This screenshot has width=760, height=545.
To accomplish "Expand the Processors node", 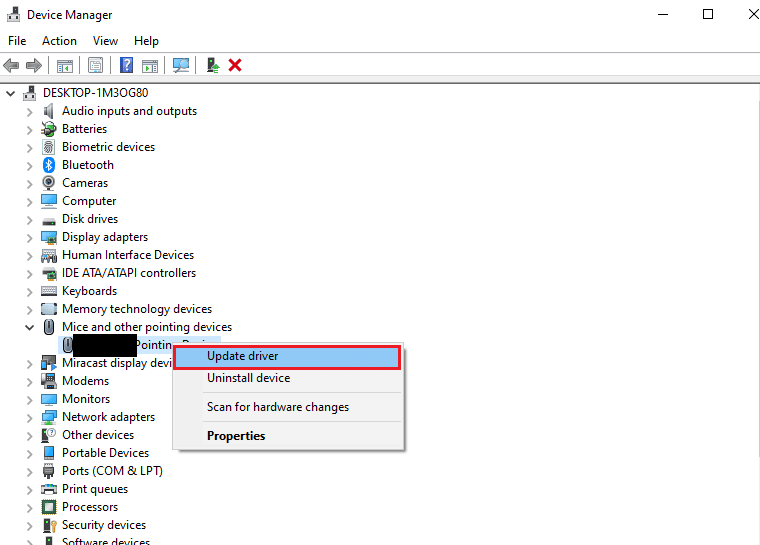I will [29, 508].
